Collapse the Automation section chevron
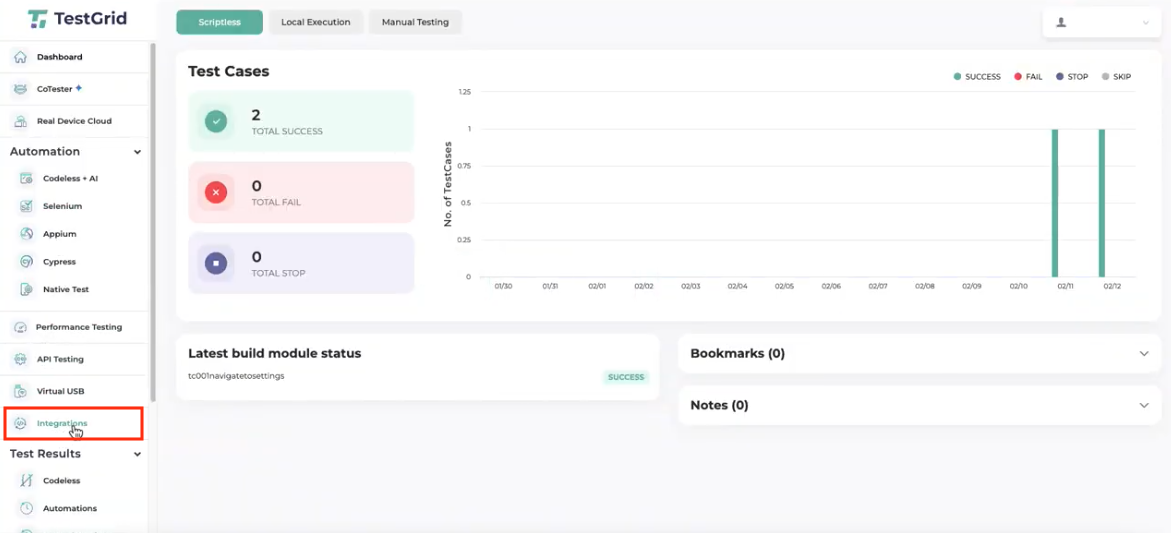The width and height of the screenshot is (1171, 533). tap(137, 152)
